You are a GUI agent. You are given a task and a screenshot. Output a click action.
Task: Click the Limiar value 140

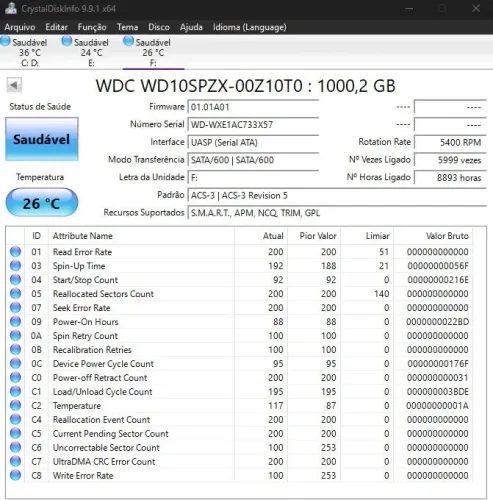(x=381, y=294)
